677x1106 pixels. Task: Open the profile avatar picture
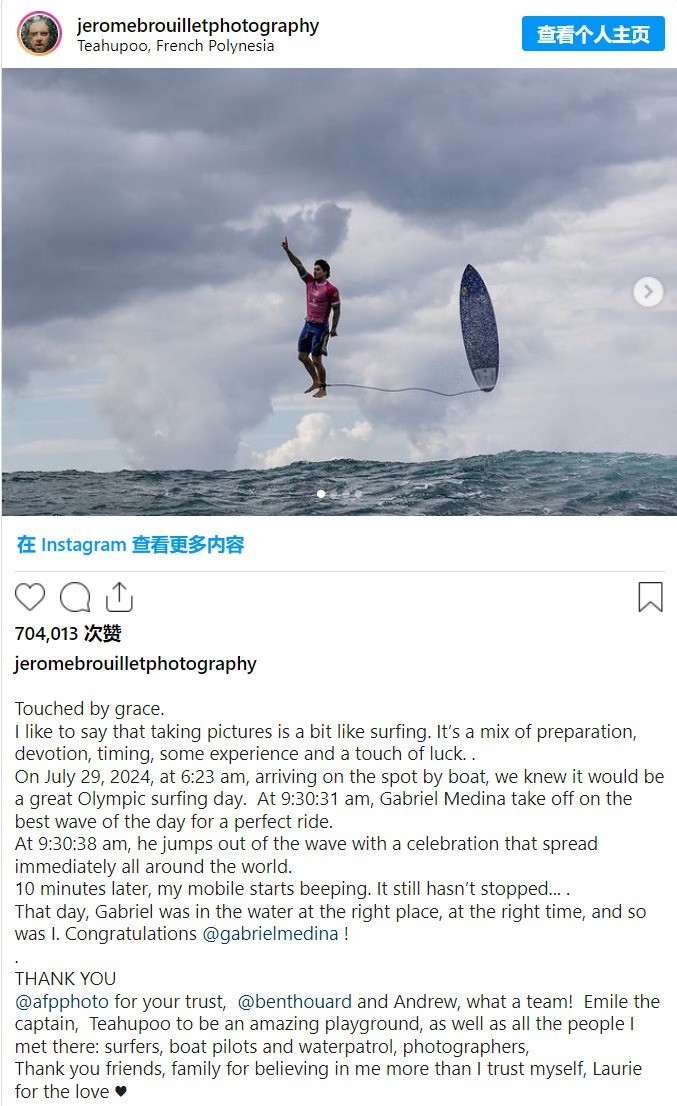(39, 33)
